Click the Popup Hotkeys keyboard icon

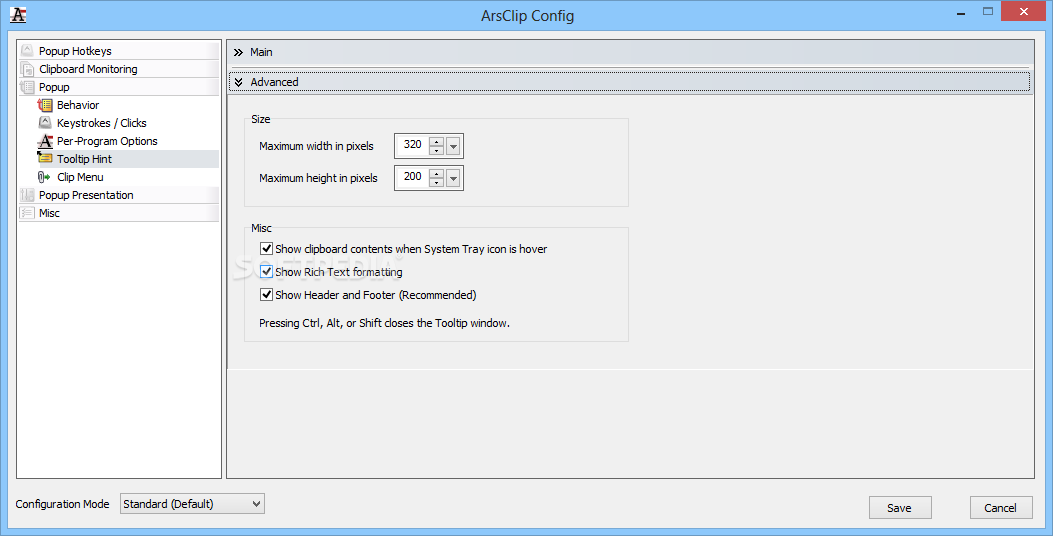pos(27,50)
